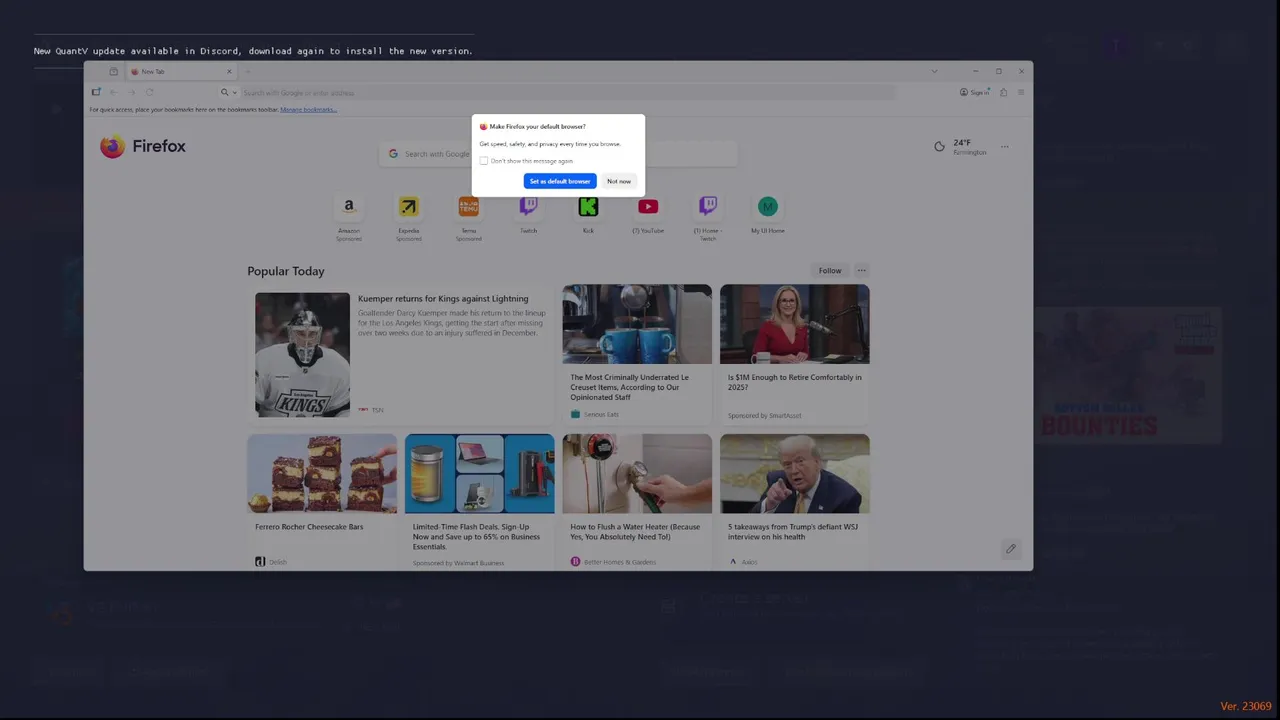Close the New Tab tab
The width and height of the screenshot is (1280, 720).
click(229, 71)
